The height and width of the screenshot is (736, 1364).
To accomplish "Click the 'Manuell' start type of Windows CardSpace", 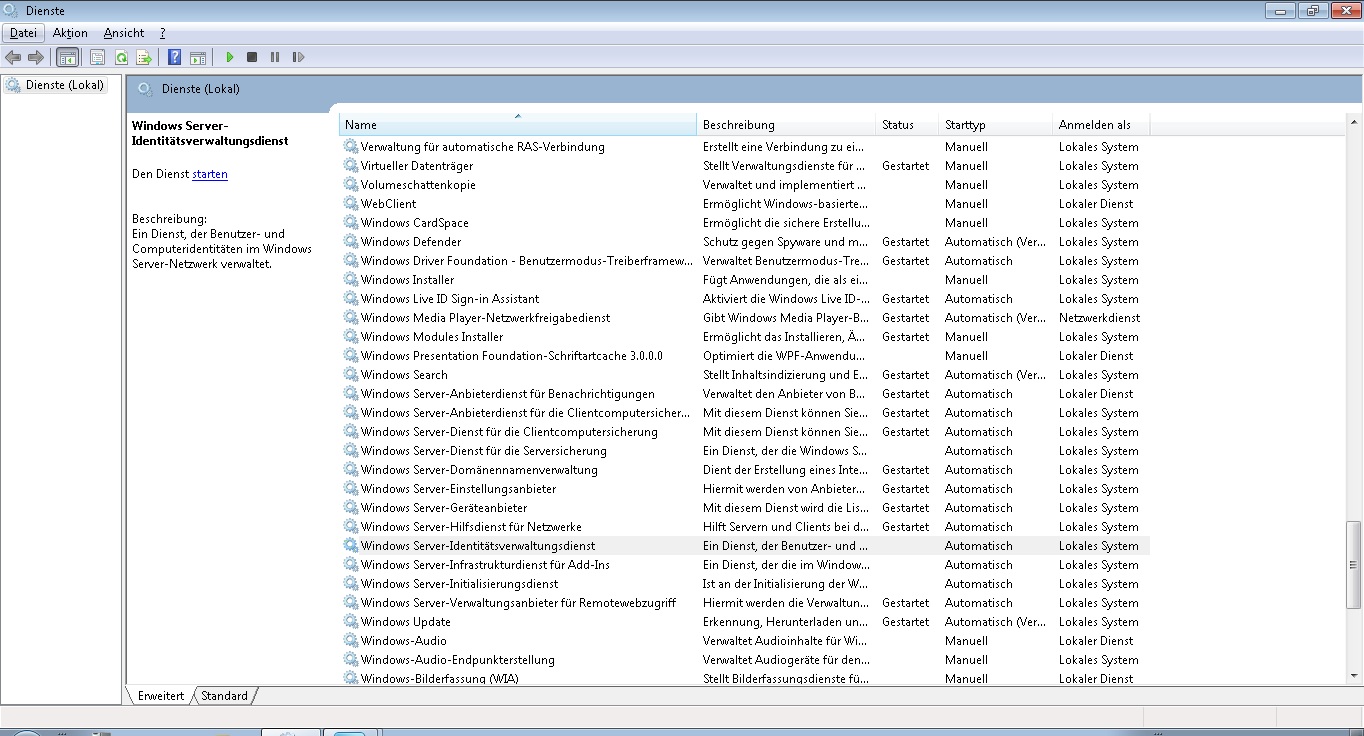I will [966, 223].
